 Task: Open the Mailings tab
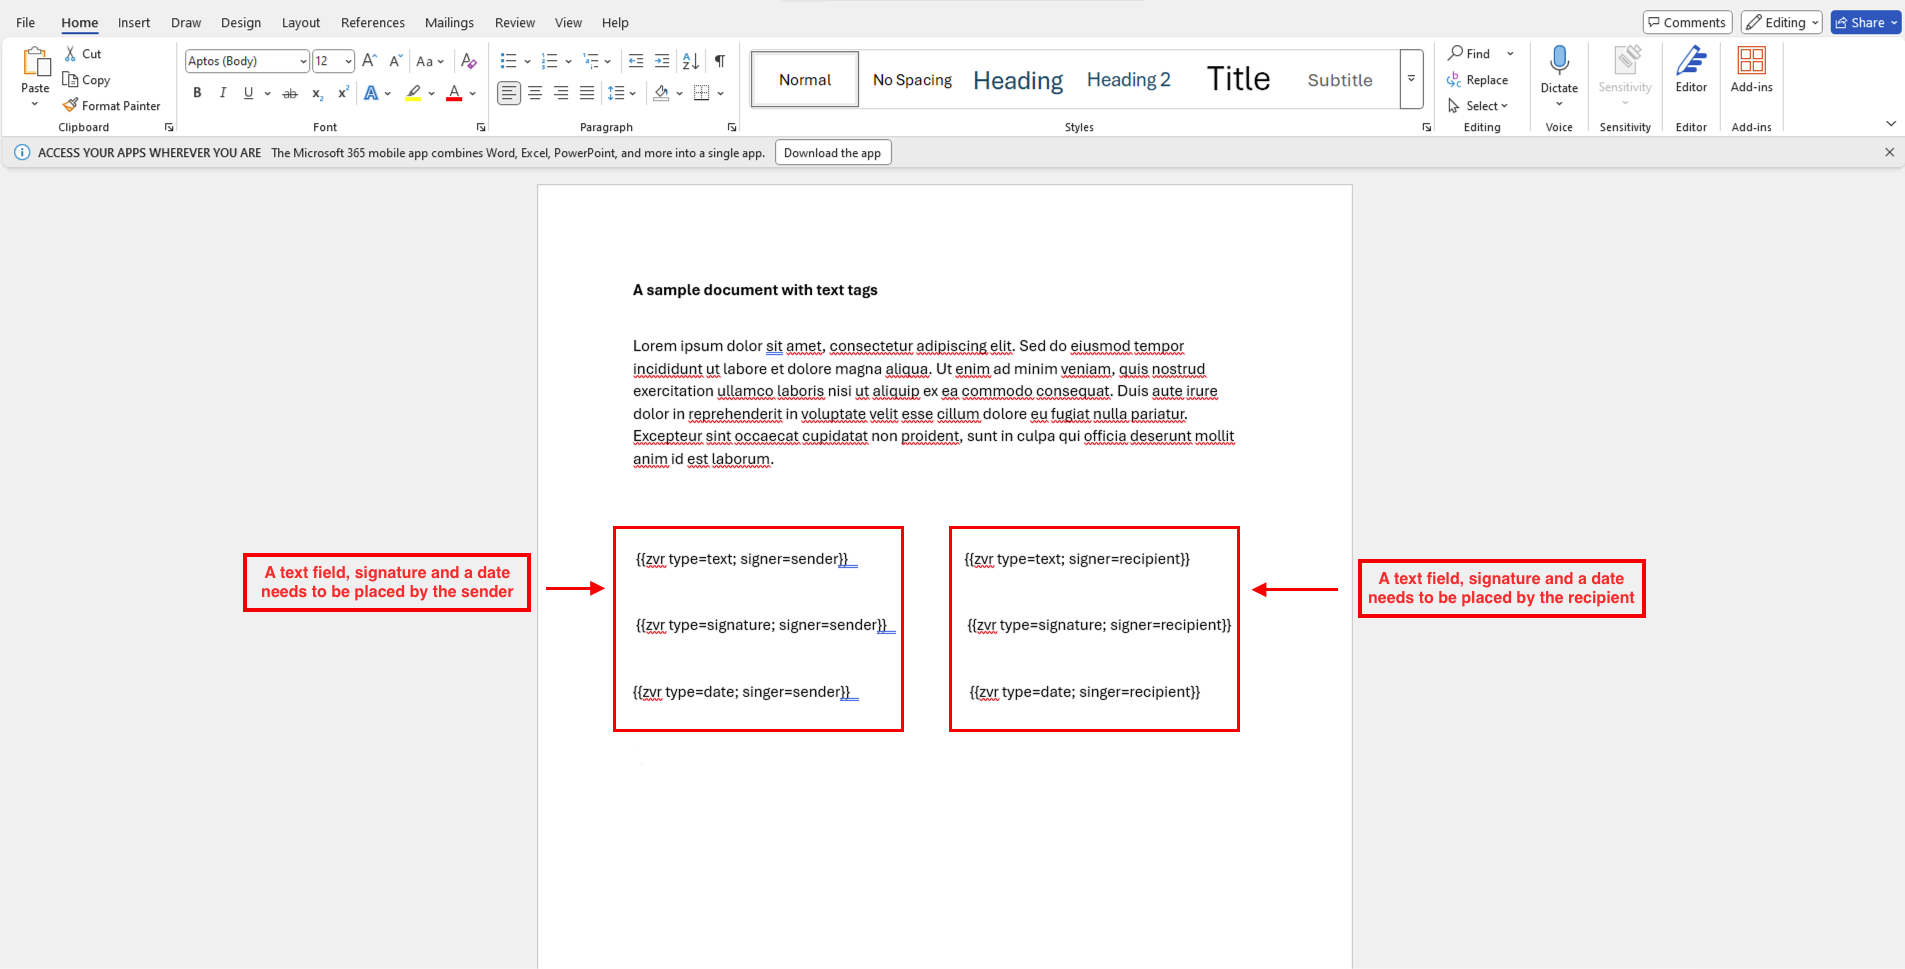pyautogui.click(x=449, y=22)
